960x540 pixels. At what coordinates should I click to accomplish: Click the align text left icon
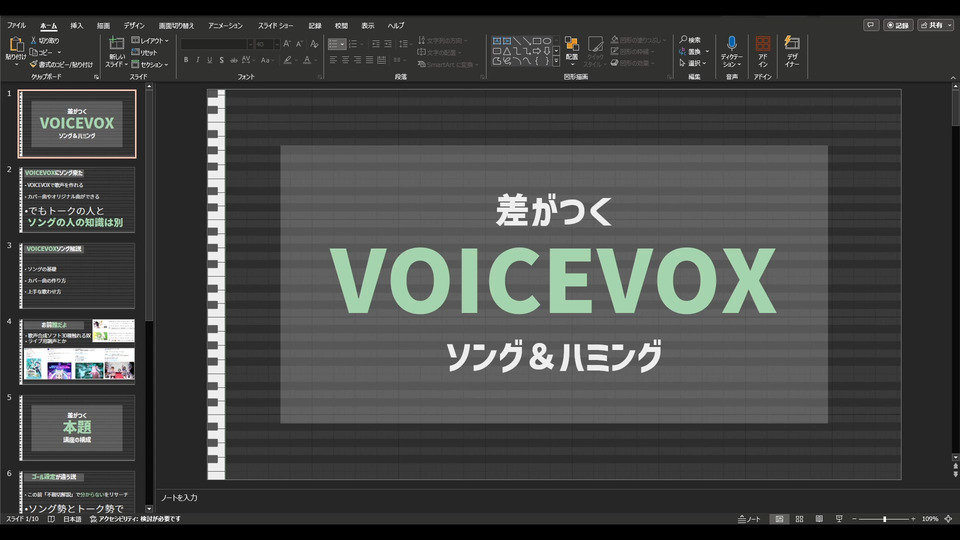click(x=334, y=60)
